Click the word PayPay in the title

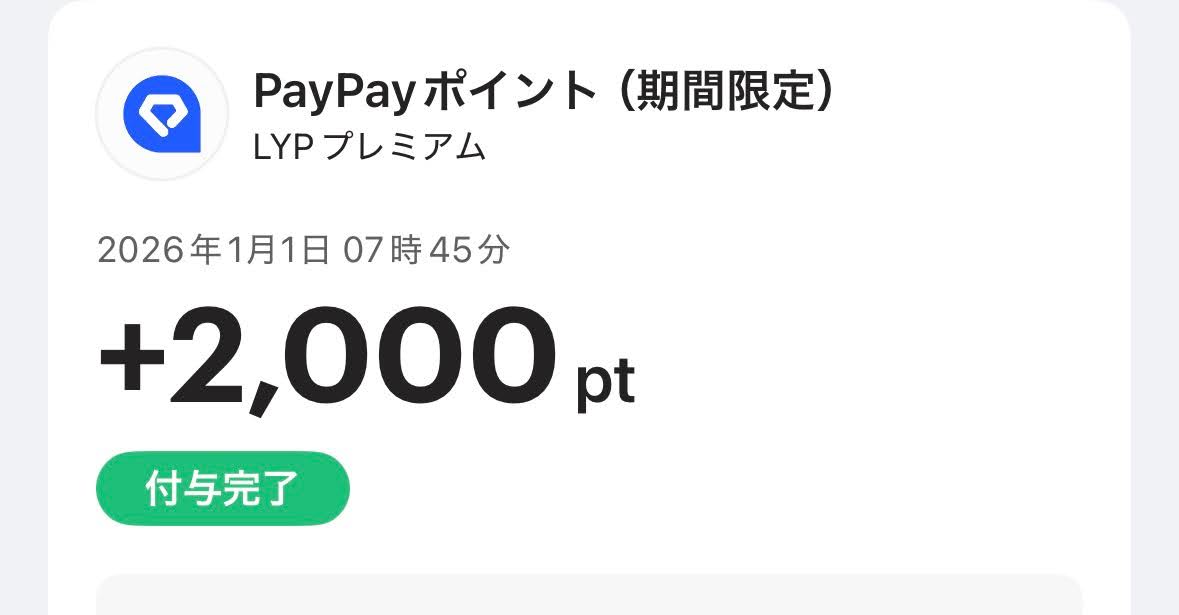coord(334,92)
